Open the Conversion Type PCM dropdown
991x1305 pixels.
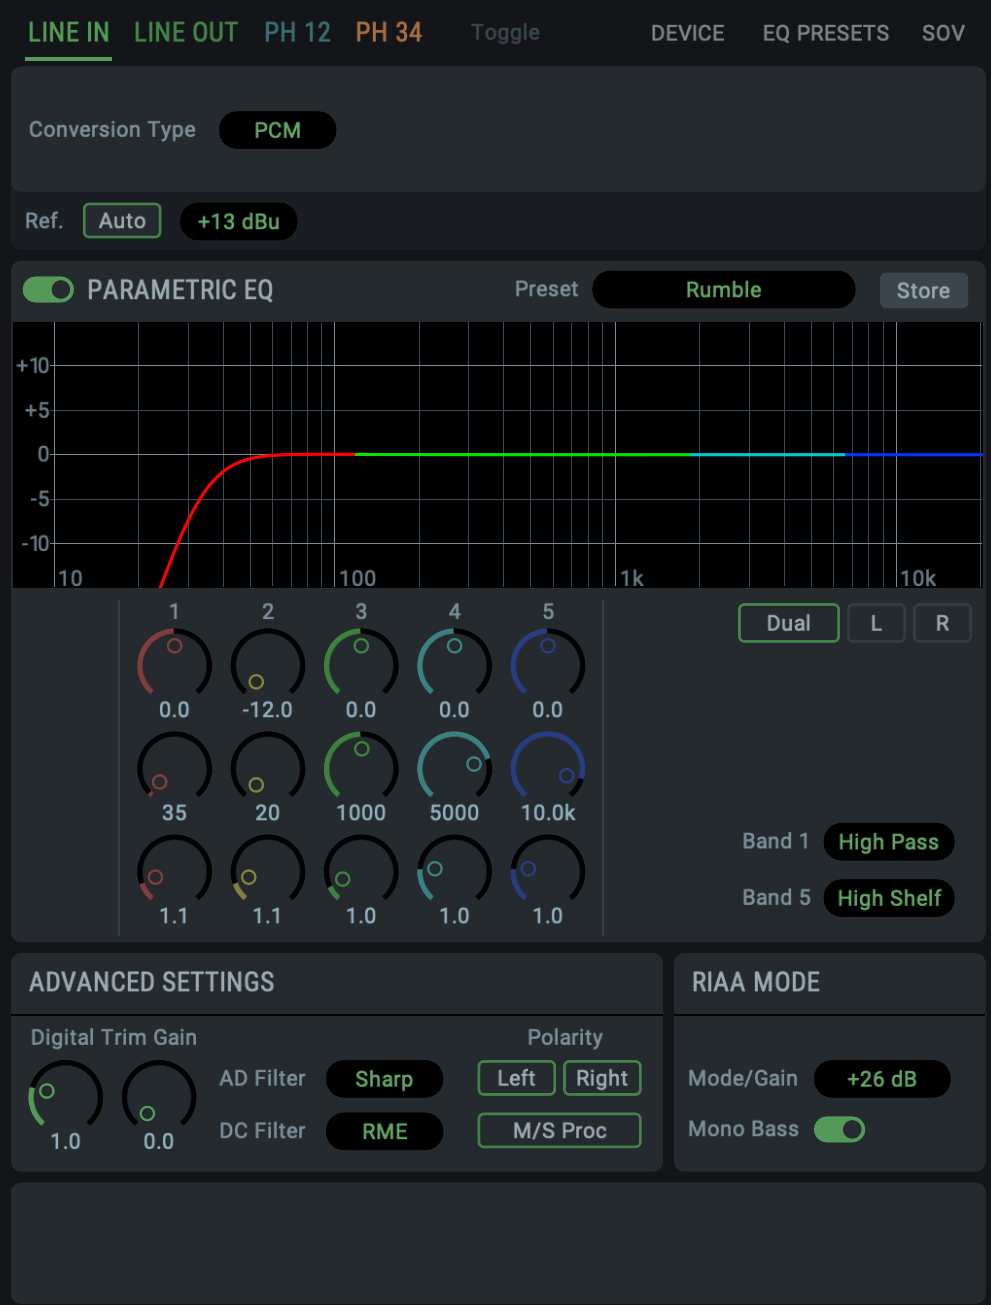pyautogui.click(x=277, y=130)
